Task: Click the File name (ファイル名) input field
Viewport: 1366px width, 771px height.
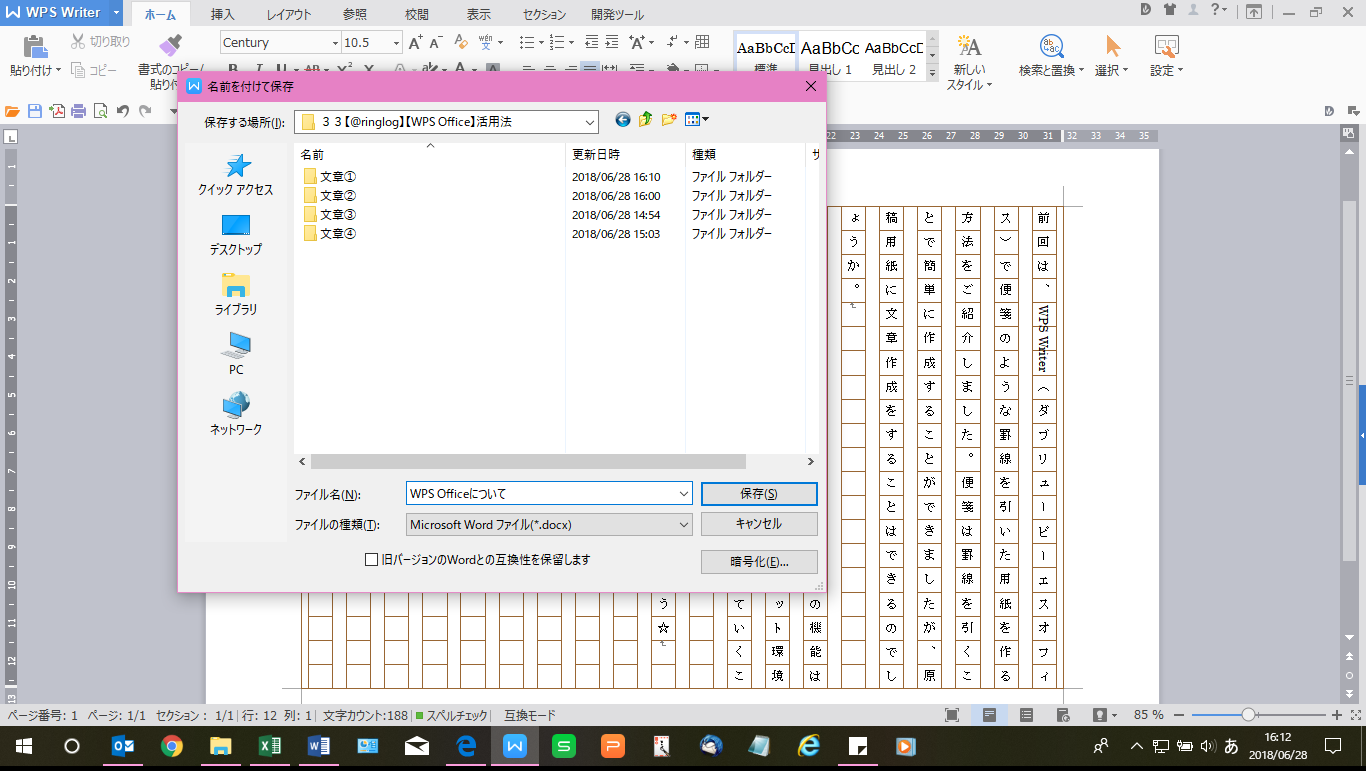Action: pos(541,494)
